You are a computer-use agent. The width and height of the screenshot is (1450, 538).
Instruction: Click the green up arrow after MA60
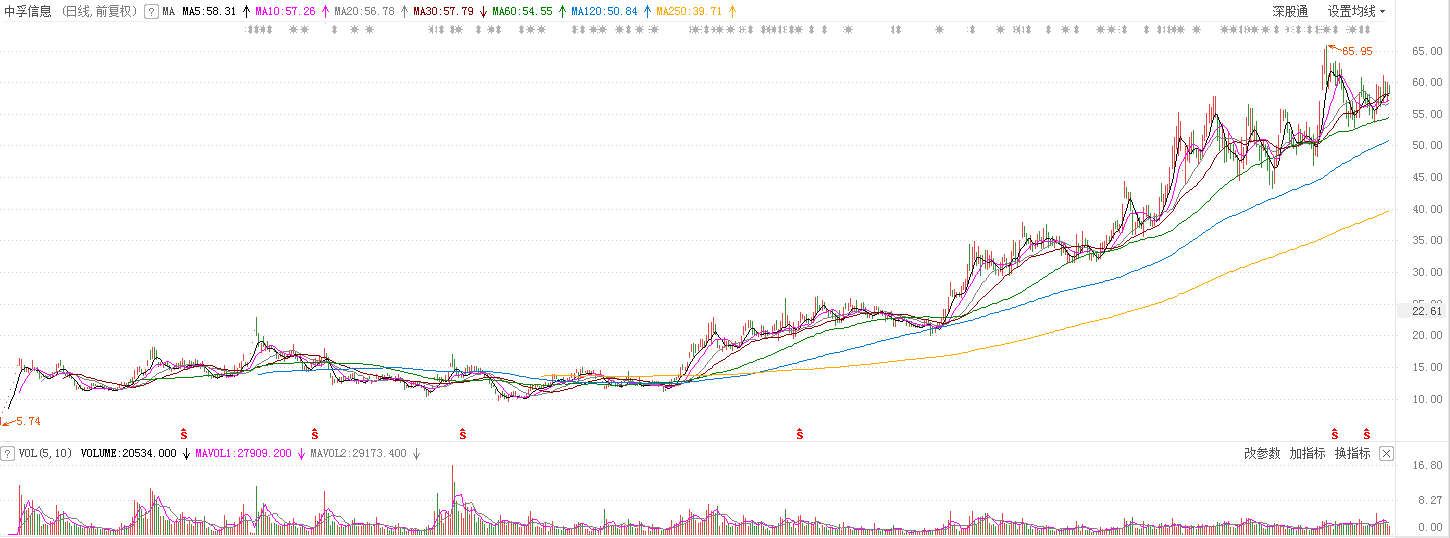click(x=562, y=12)
